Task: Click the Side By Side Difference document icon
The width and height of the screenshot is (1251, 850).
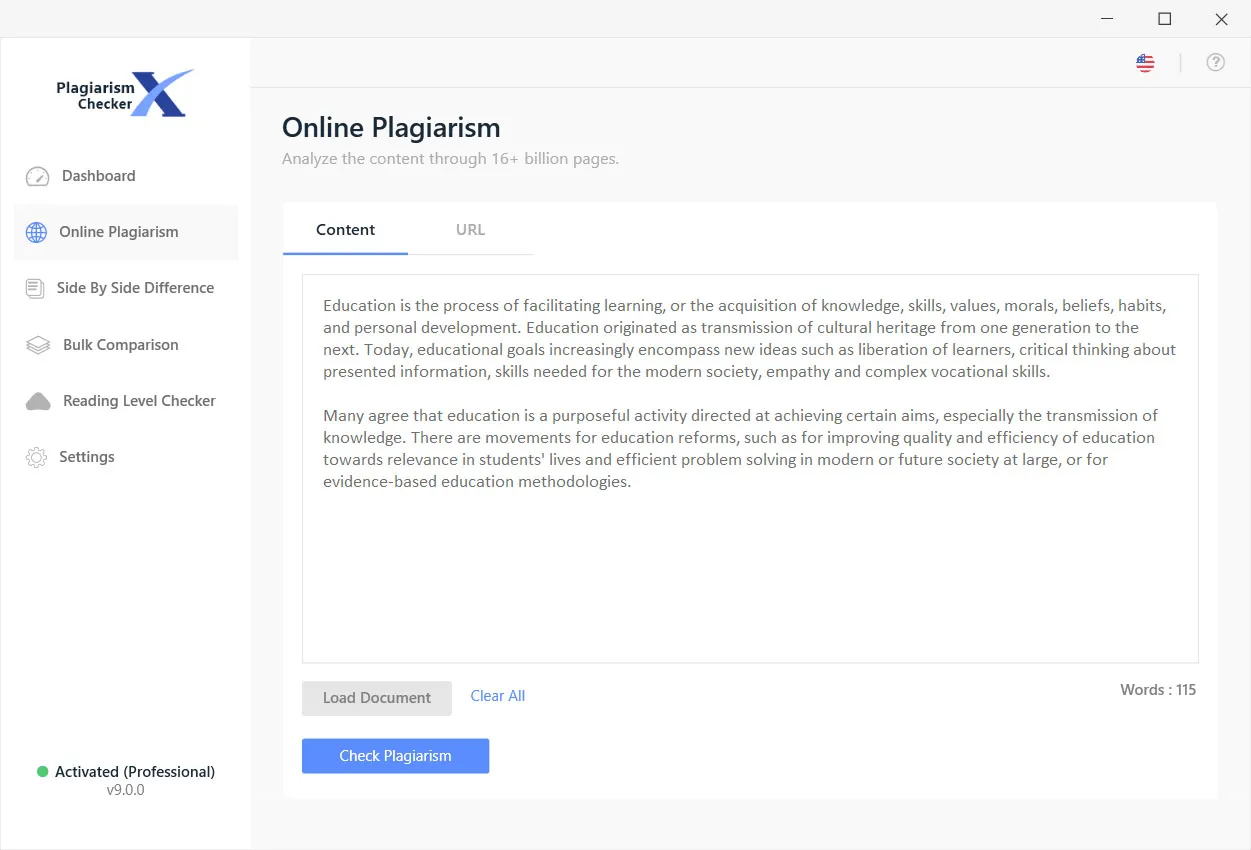Action: tap(37, 288)
